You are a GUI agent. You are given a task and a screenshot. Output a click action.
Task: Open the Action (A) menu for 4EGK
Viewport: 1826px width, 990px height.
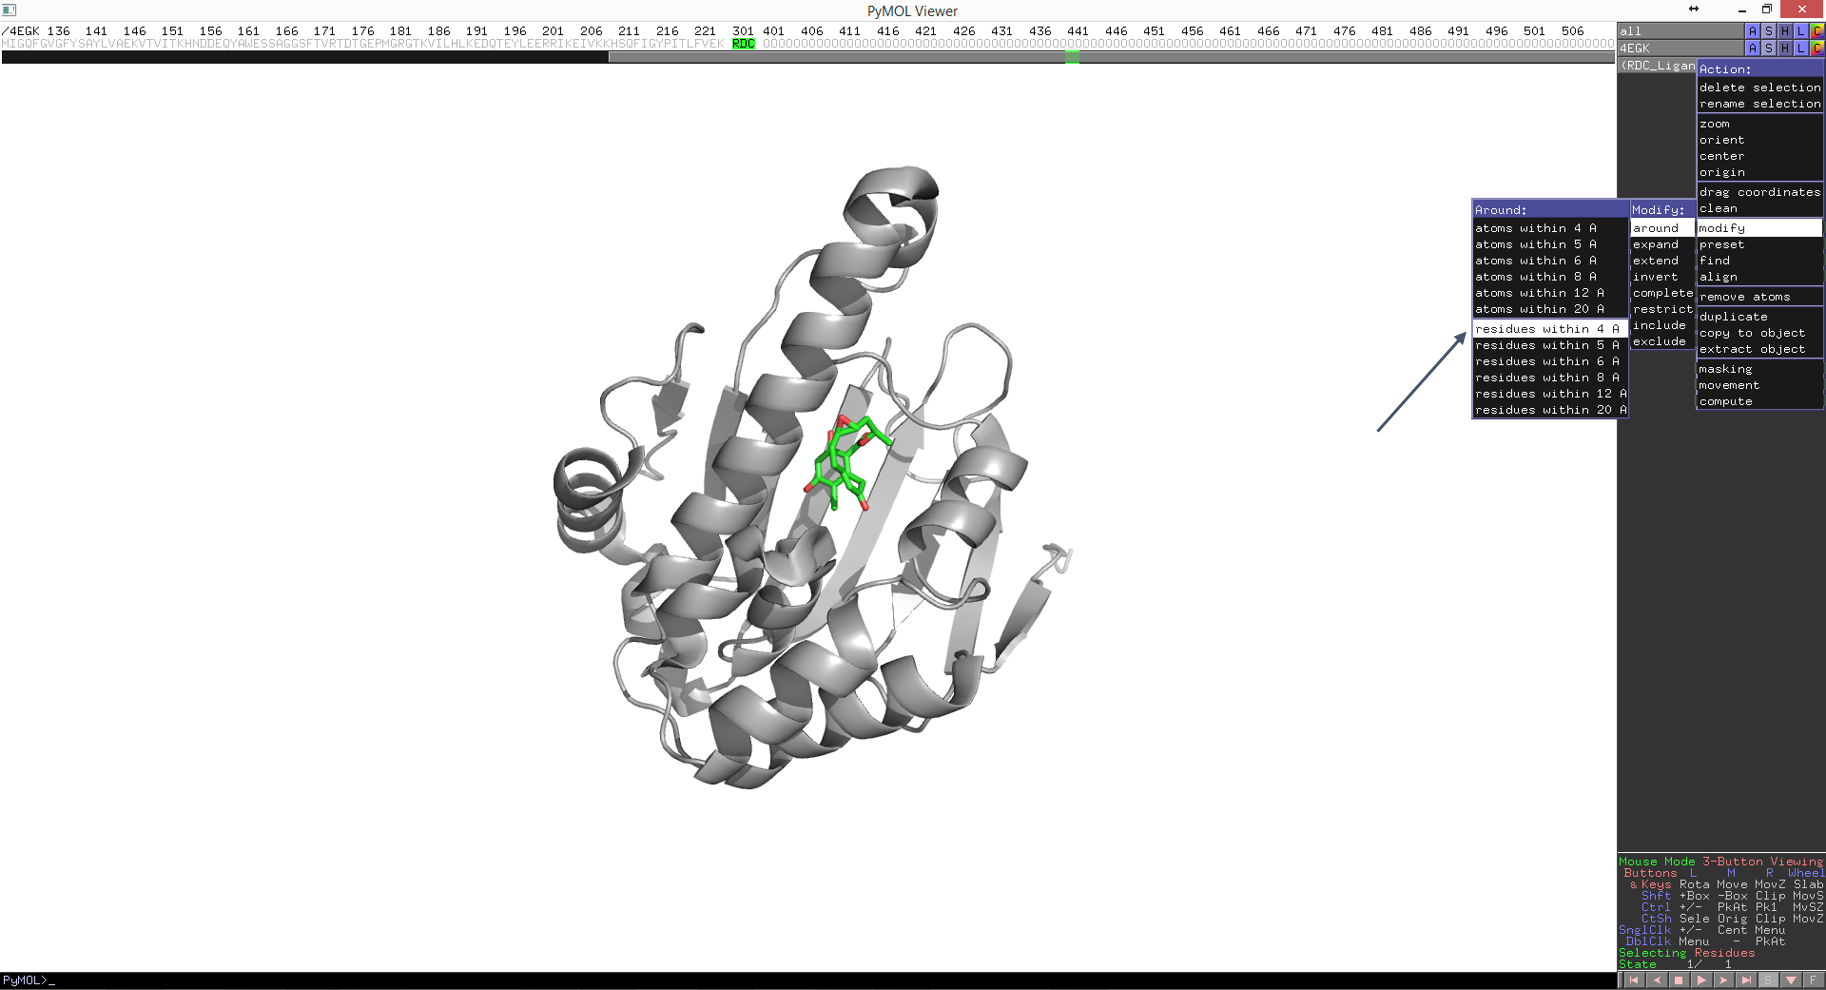[x=1752, y=48]
